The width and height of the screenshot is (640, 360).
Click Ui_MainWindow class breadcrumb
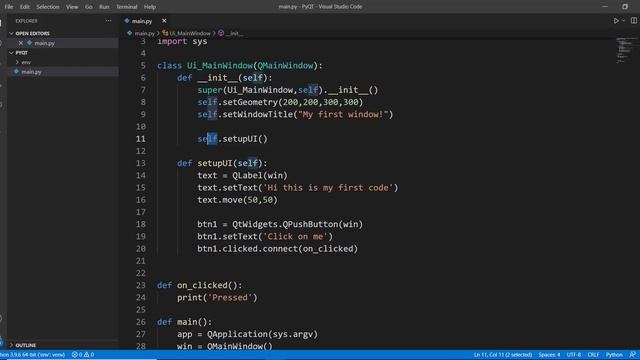(189, 33)
